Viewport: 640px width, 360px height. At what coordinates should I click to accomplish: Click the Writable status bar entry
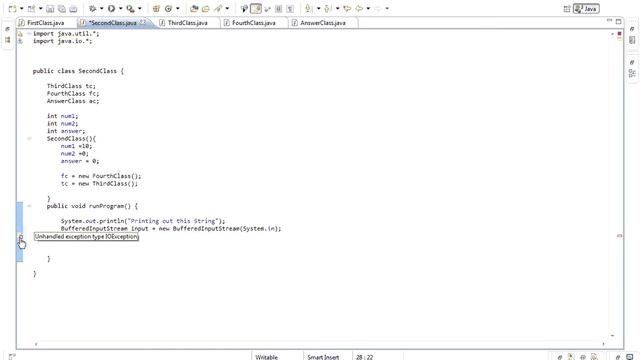(267, 357)
